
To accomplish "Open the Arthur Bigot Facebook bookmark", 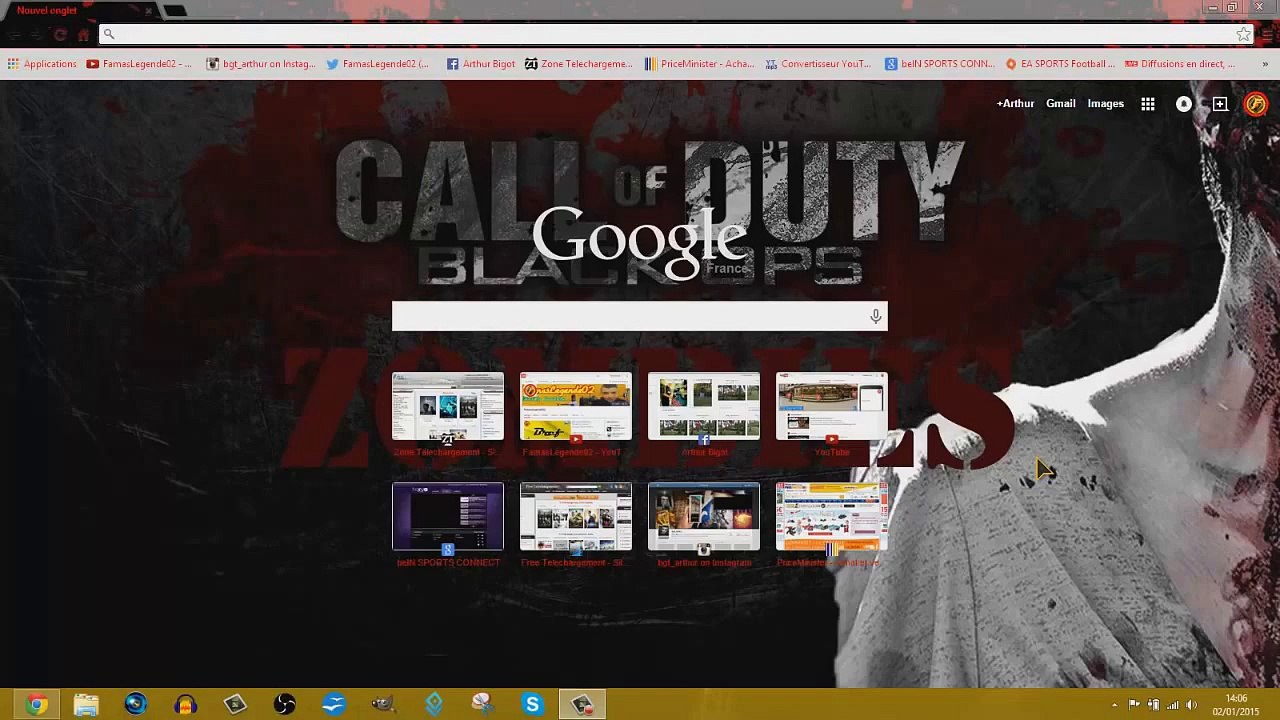I will click(x=481, y=64).
